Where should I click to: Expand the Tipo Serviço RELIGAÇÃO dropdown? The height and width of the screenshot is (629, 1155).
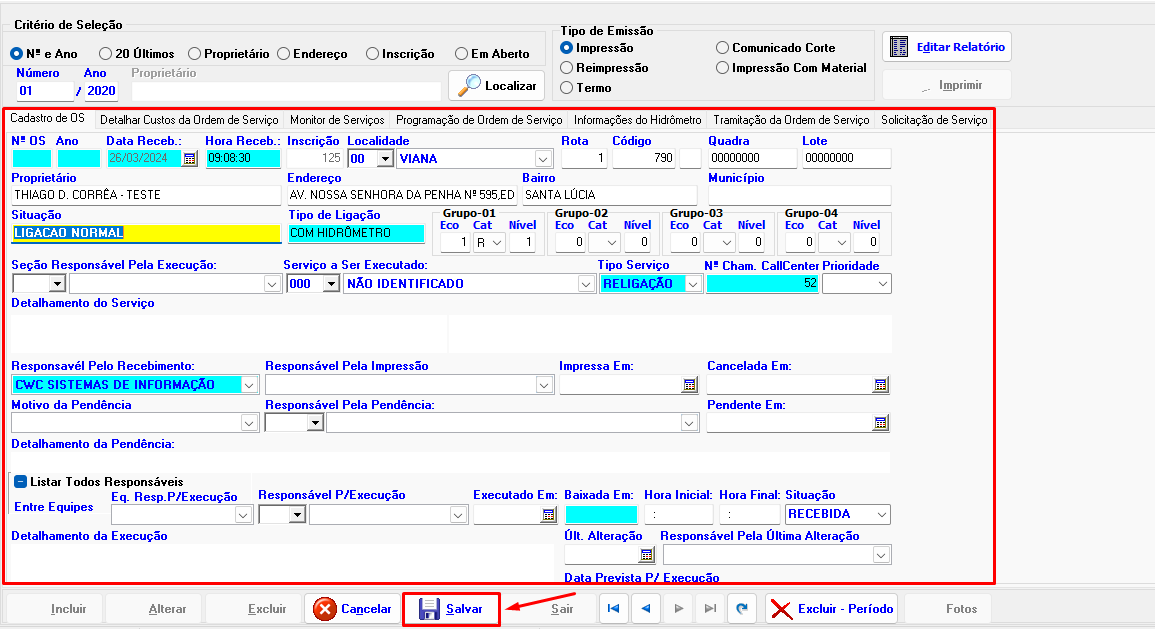(x=692, y=284)
